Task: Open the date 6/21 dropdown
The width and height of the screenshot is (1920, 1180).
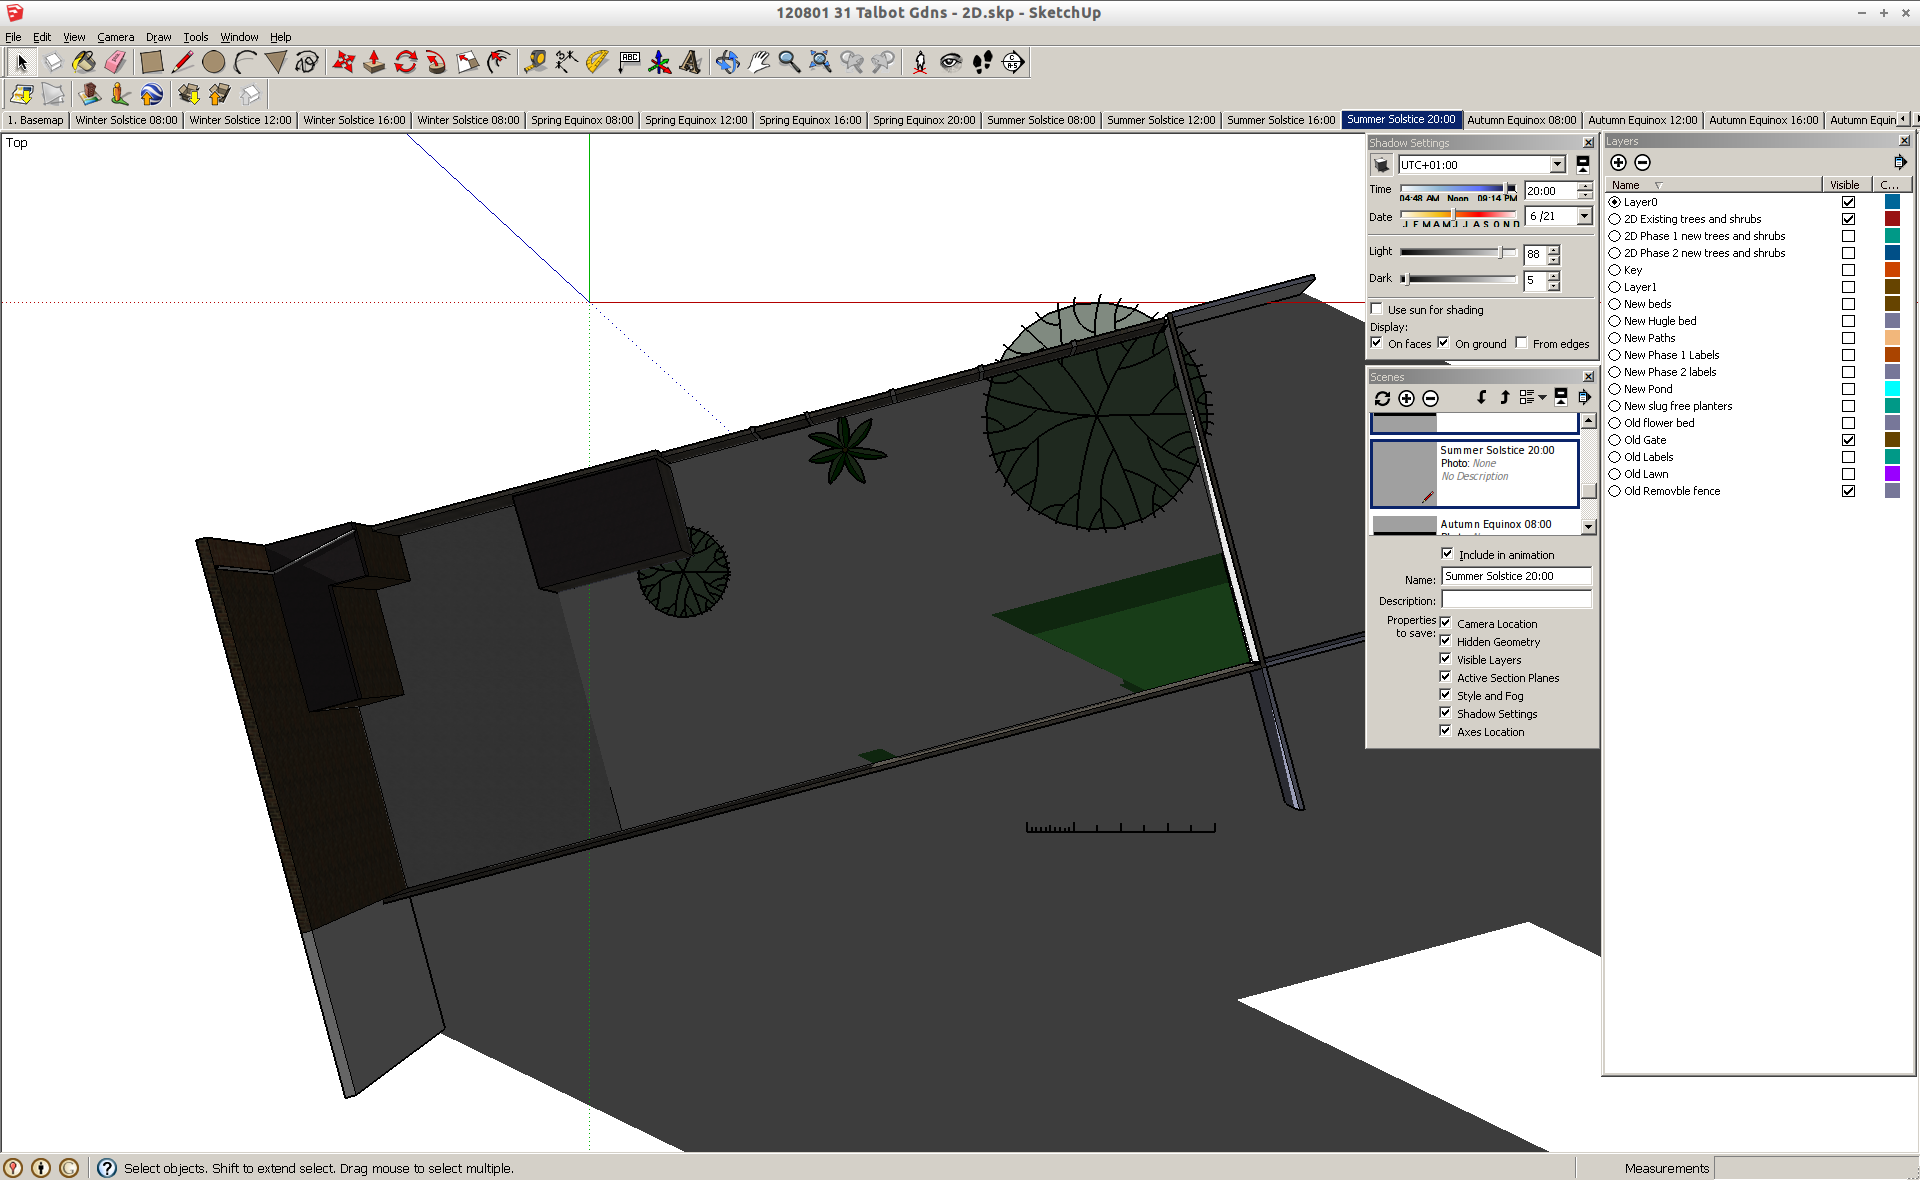Action: coord(1584,216)
